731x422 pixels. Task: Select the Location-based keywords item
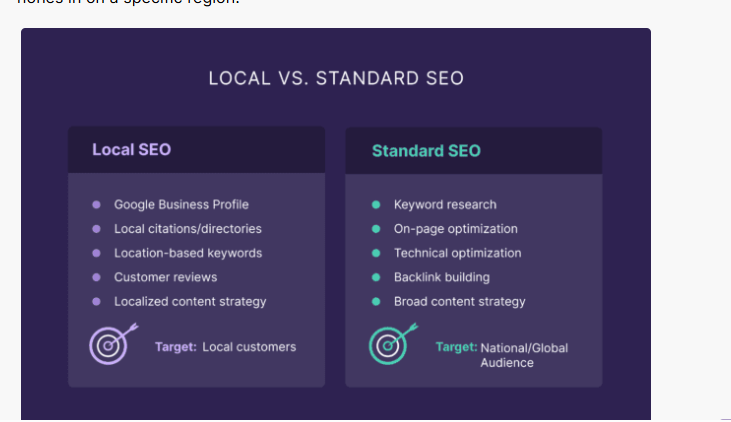click(x=188, y=253)
